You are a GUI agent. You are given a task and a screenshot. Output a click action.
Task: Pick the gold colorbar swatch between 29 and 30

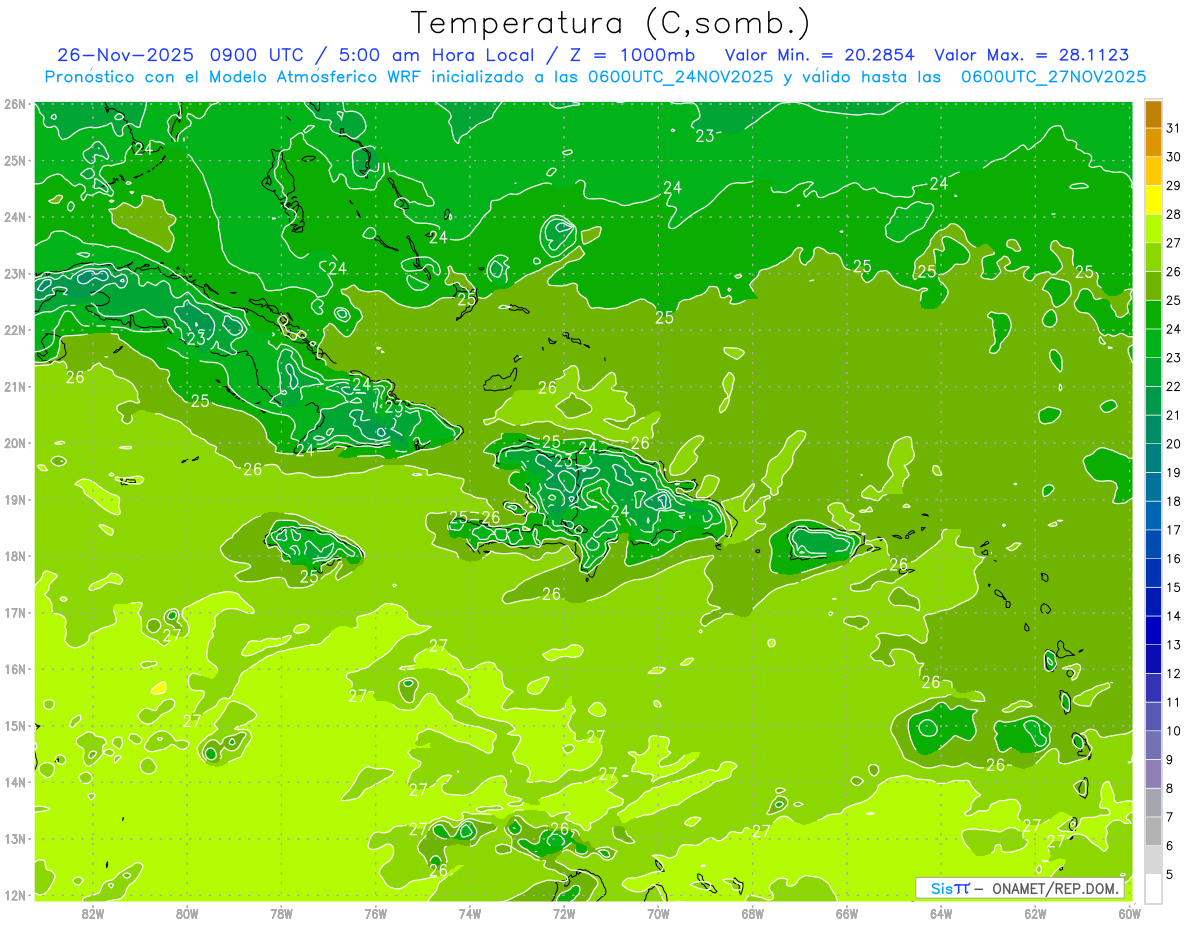coord(1153,171)
